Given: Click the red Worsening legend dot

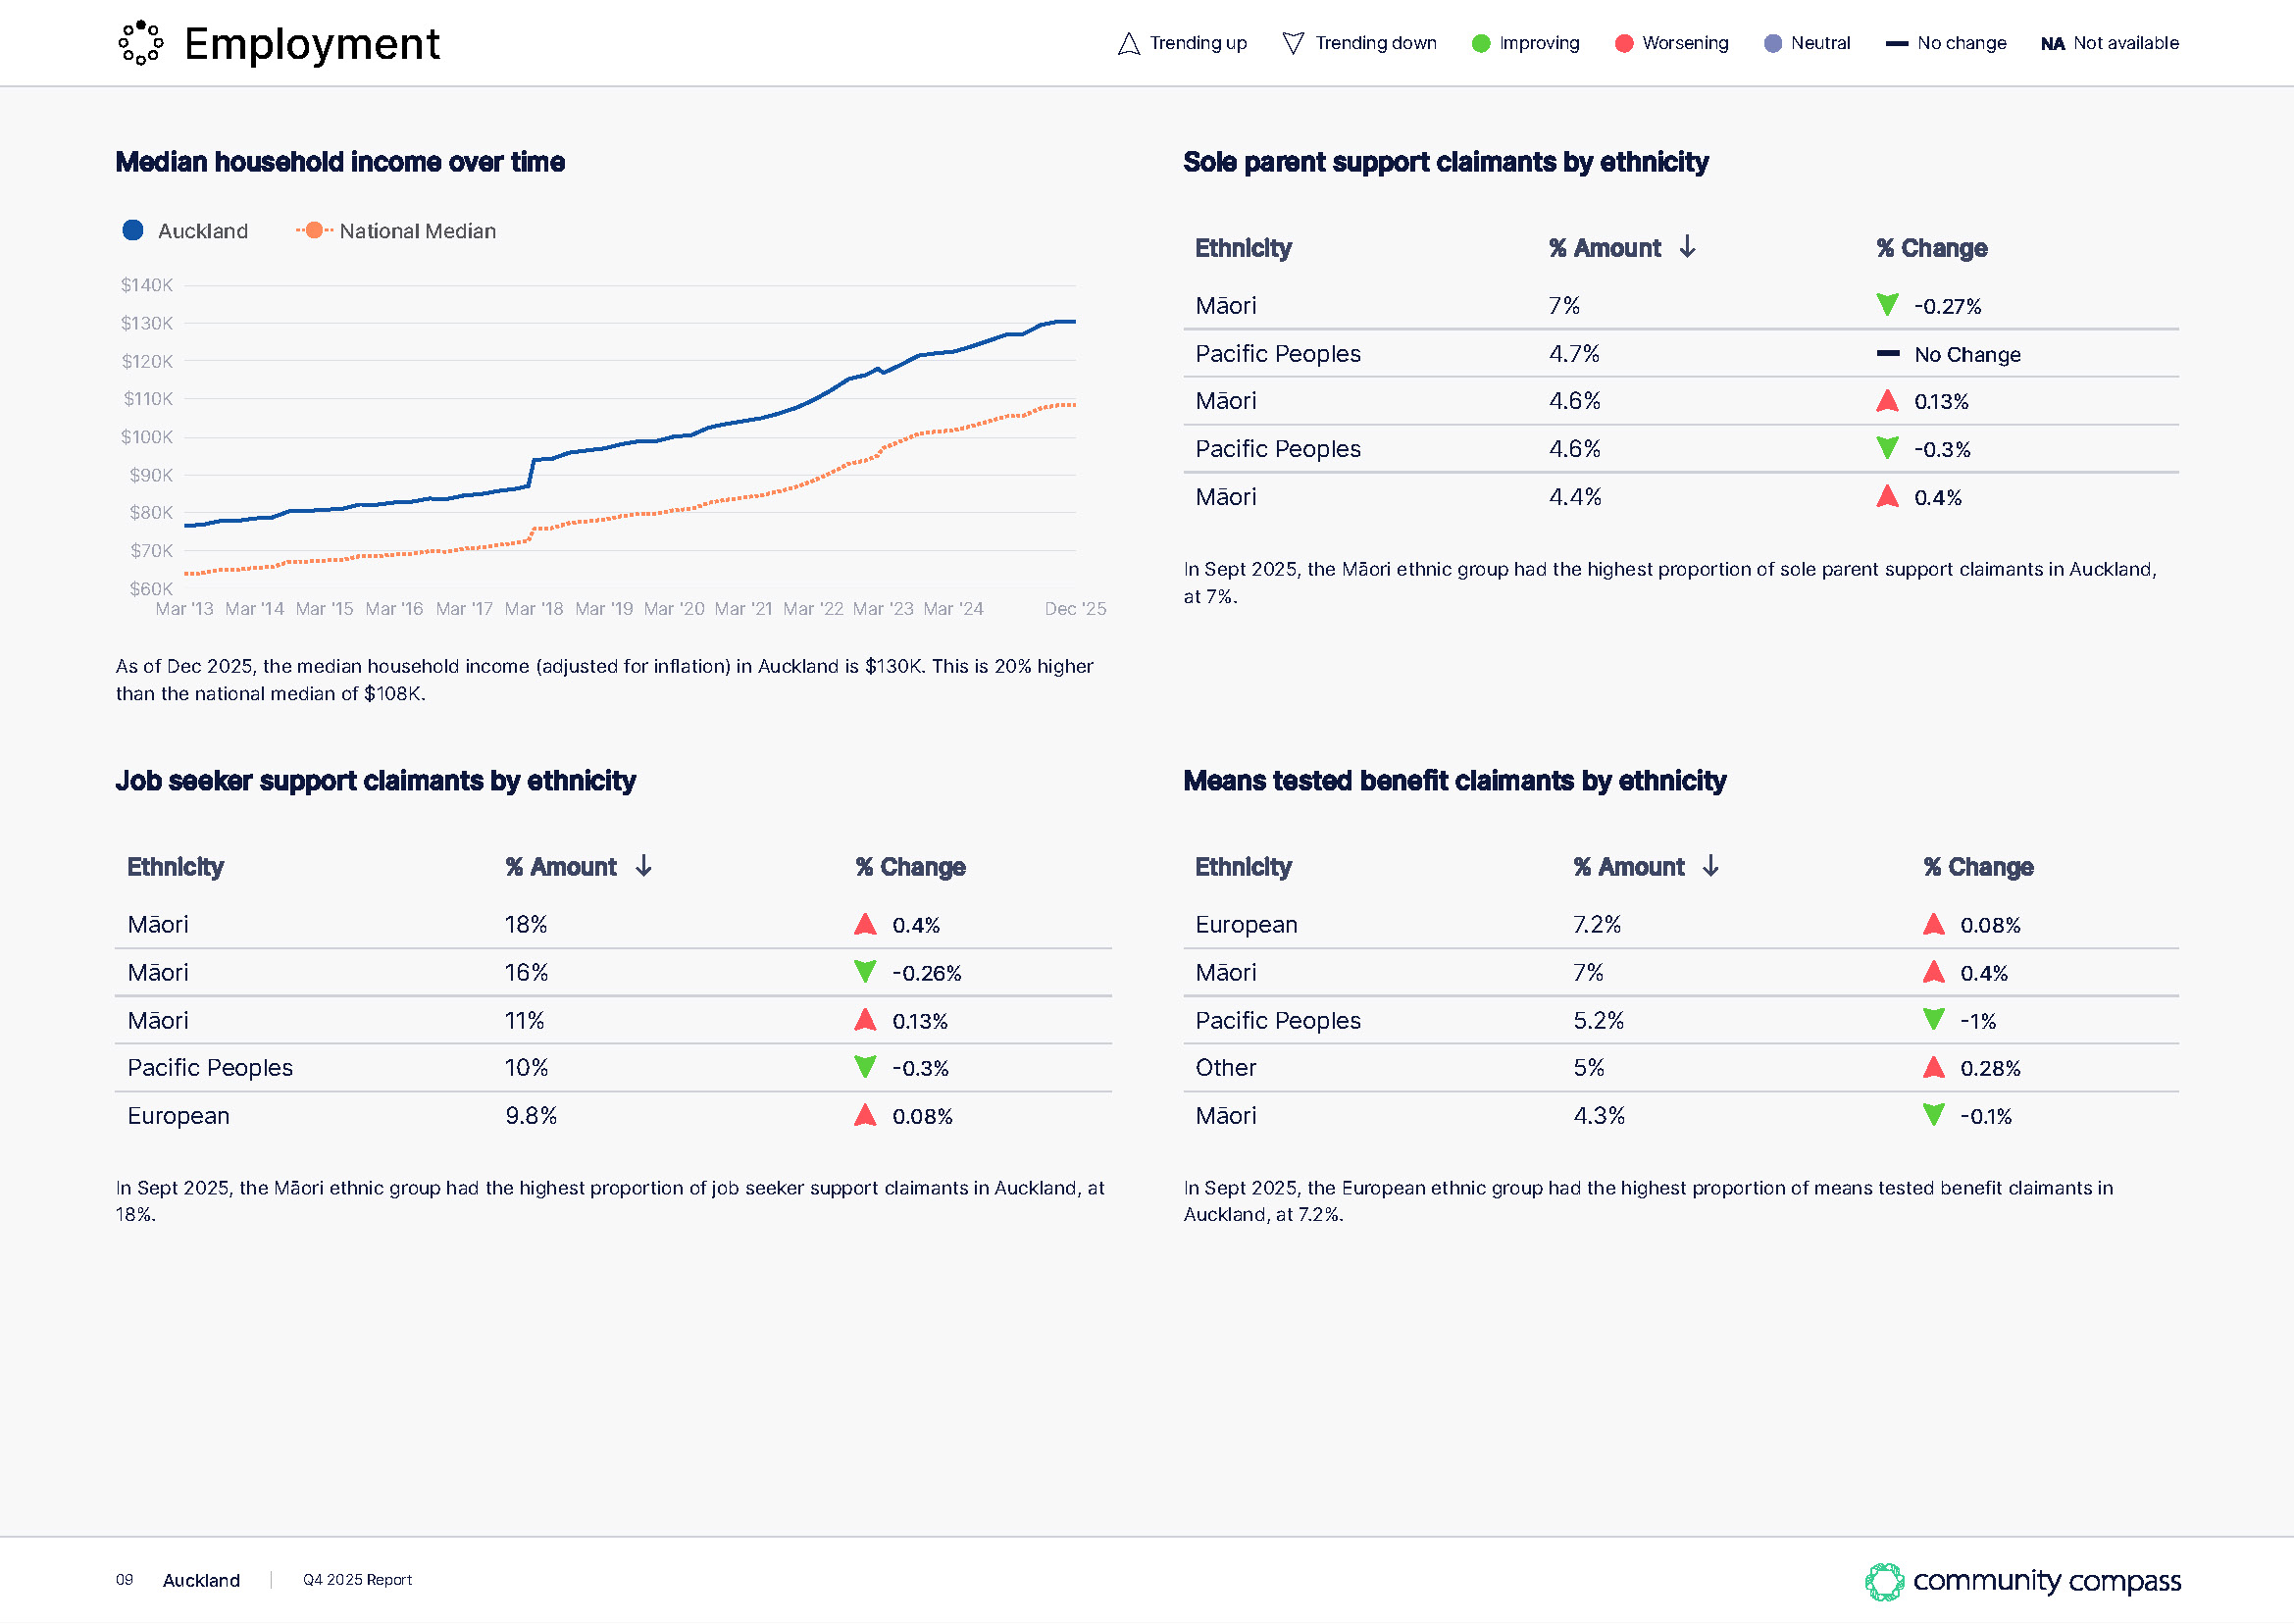Looking at the screenshot, I should tap(1624, 43).
